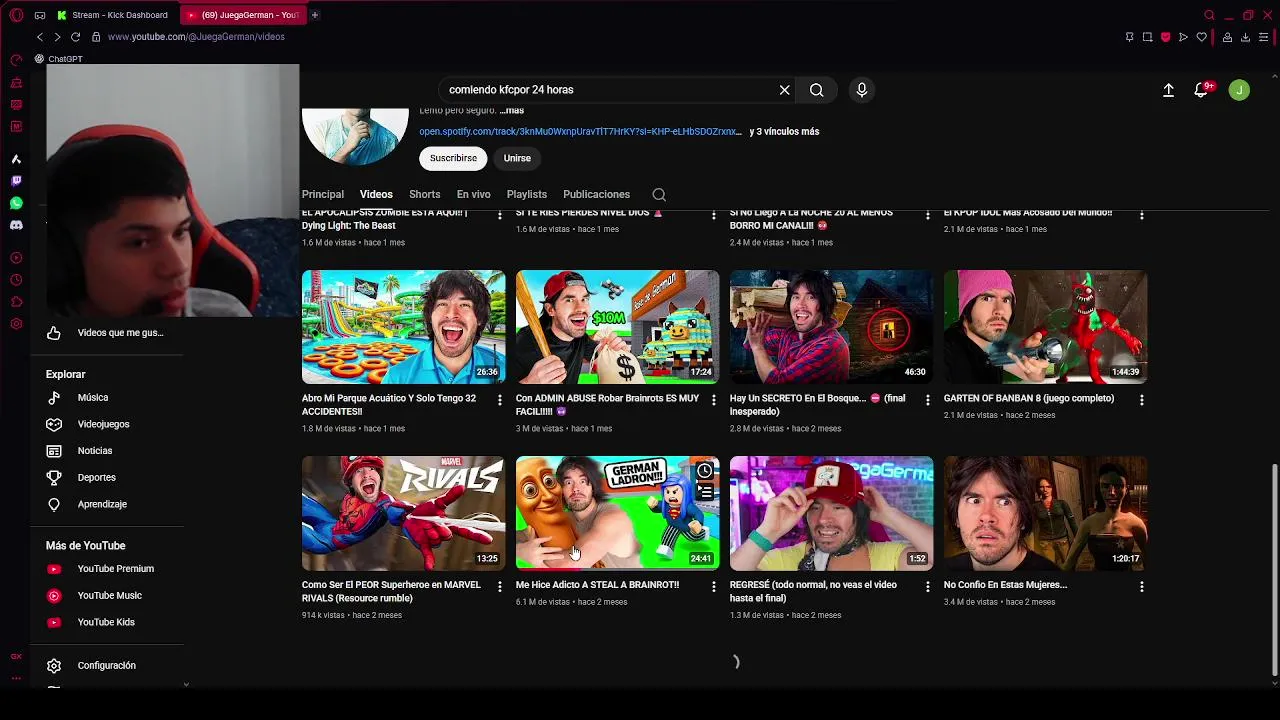Open the sidebar player icon
The image size is (1280, 720).
coord(16,258)
